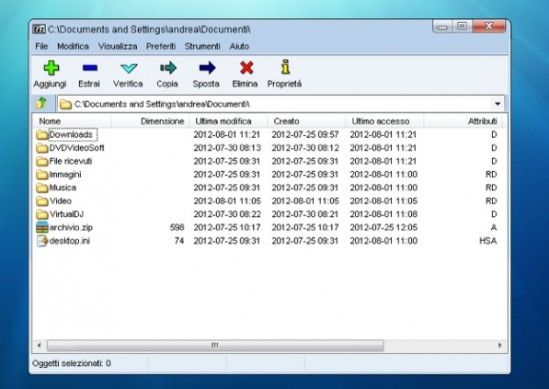Sort by Dimensione column header
This screenshot has width=549, height=389.
point(150,121)
